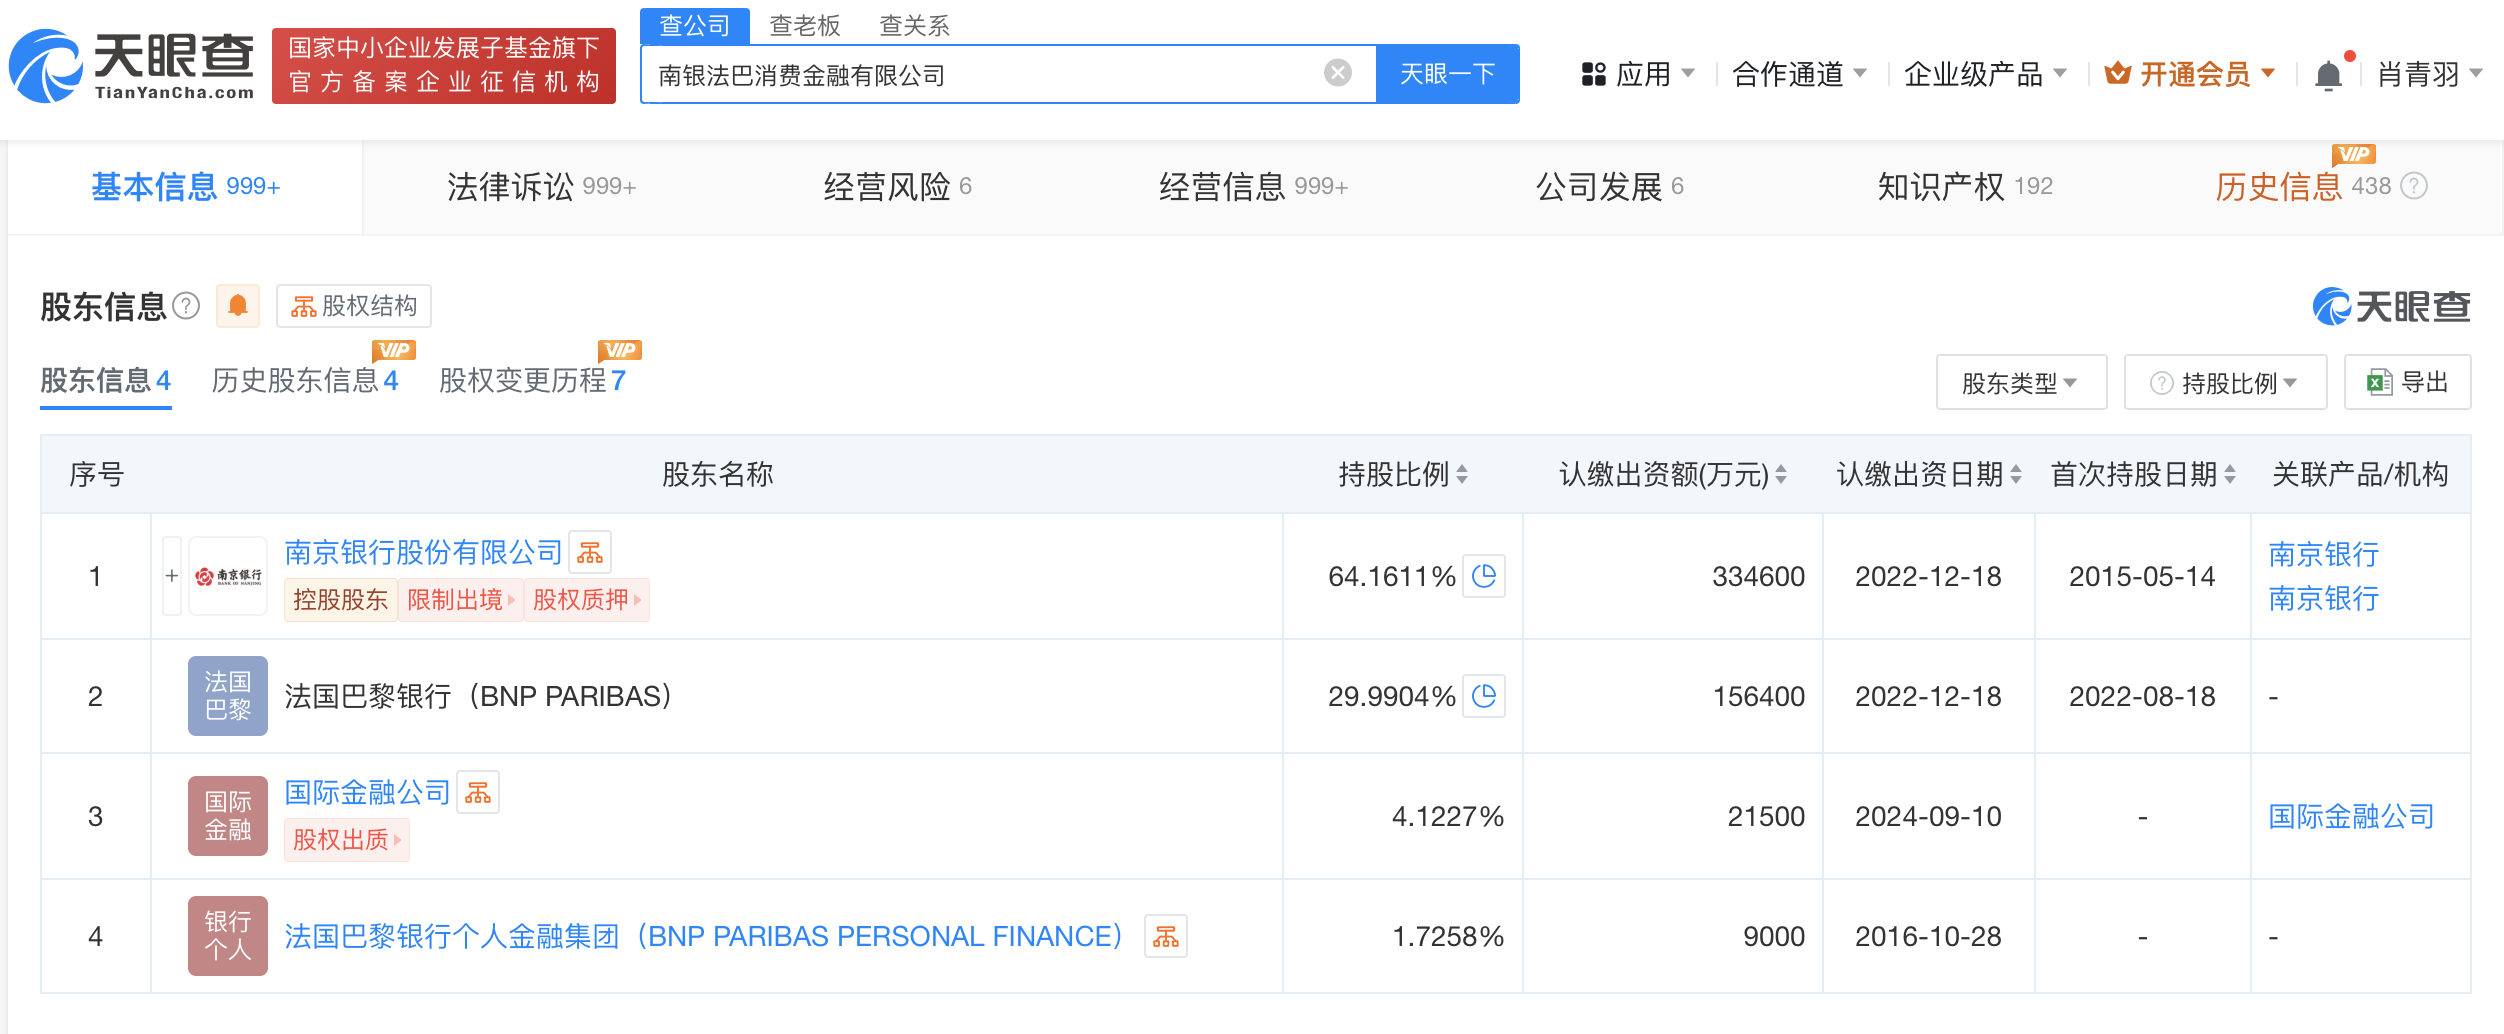Click the red 官方备案企业征信机构 banner
Screen dimensions: 2504x1034
coord(444,66)
